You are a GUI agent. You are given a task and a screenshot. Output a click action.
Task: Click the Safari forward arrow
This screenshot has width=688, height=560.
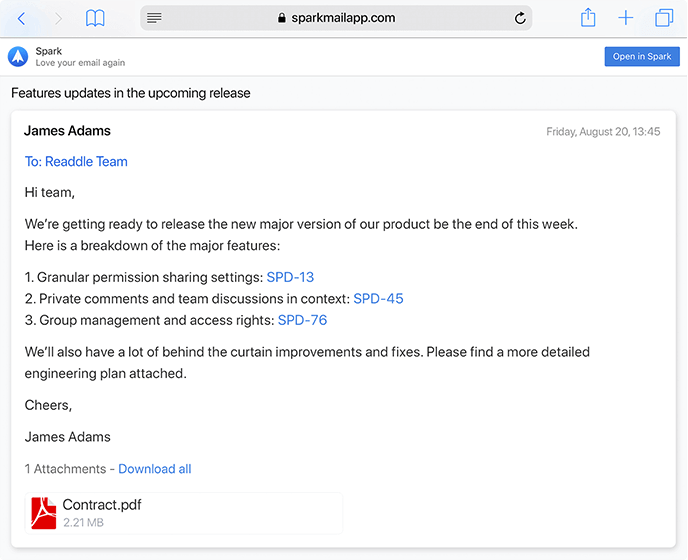[x=58, y=18]
